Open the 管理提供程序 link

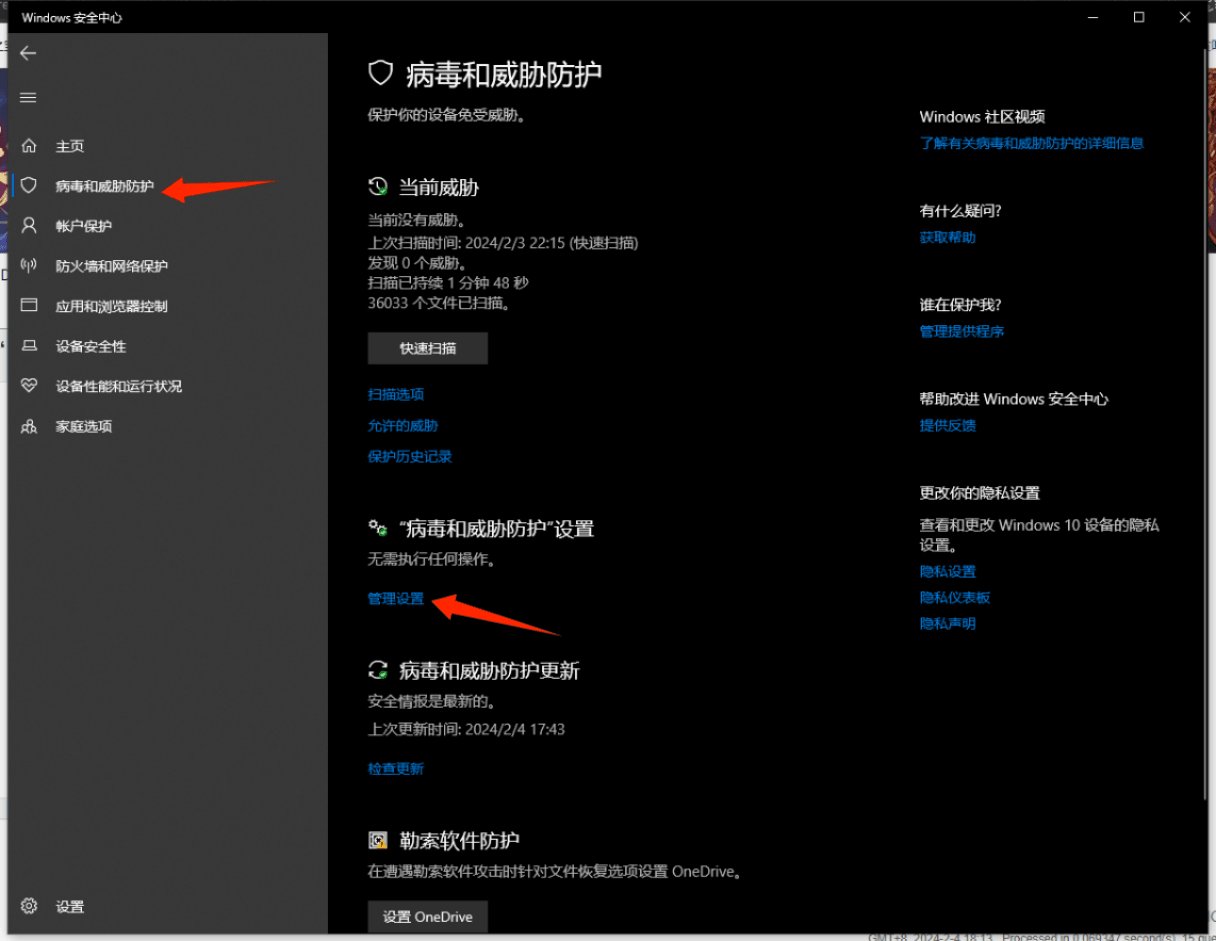pos(962,331)
